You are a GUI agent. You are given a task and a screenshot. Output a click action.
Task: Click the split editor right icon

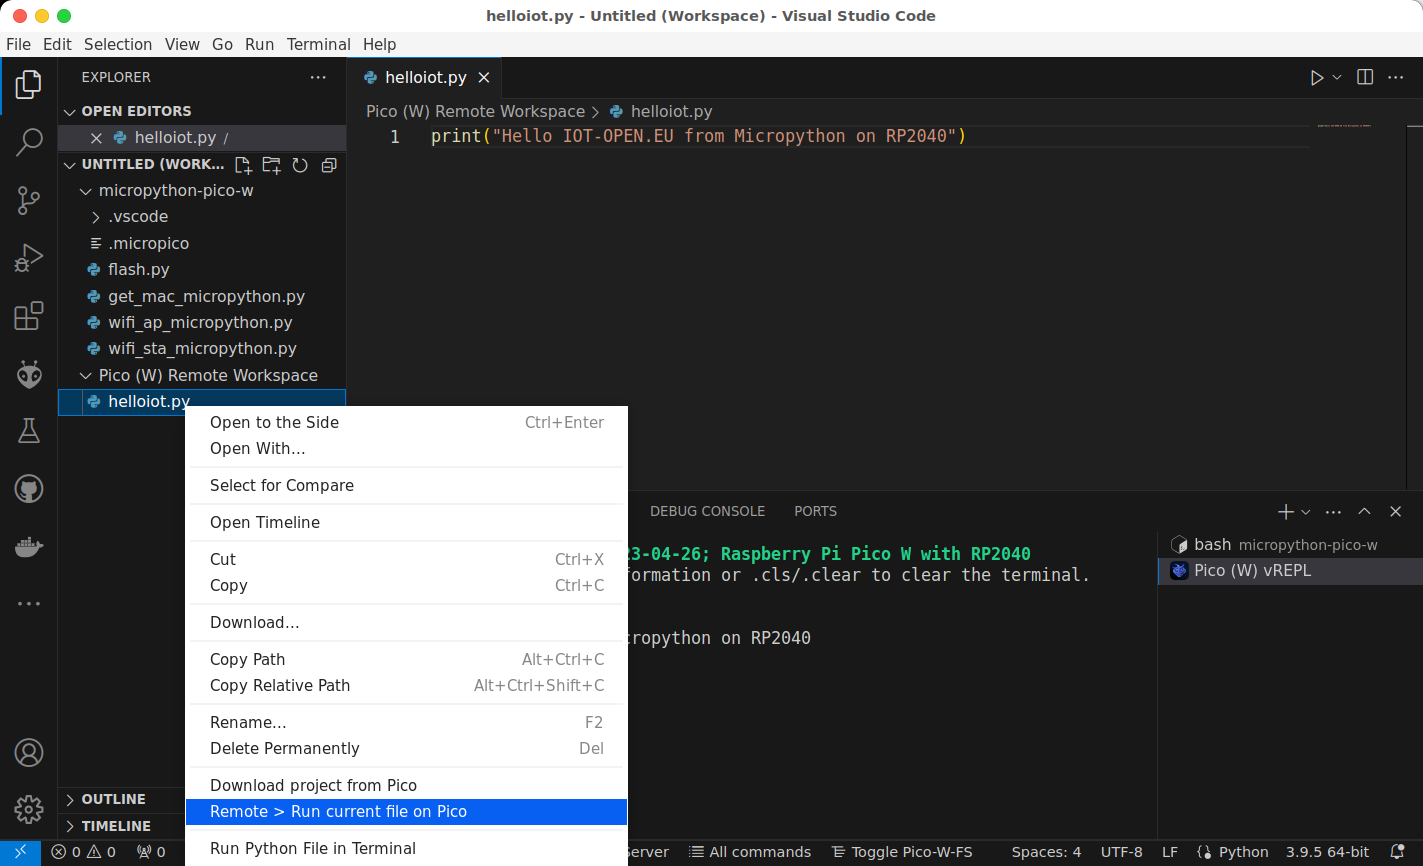coord(1364,78)
